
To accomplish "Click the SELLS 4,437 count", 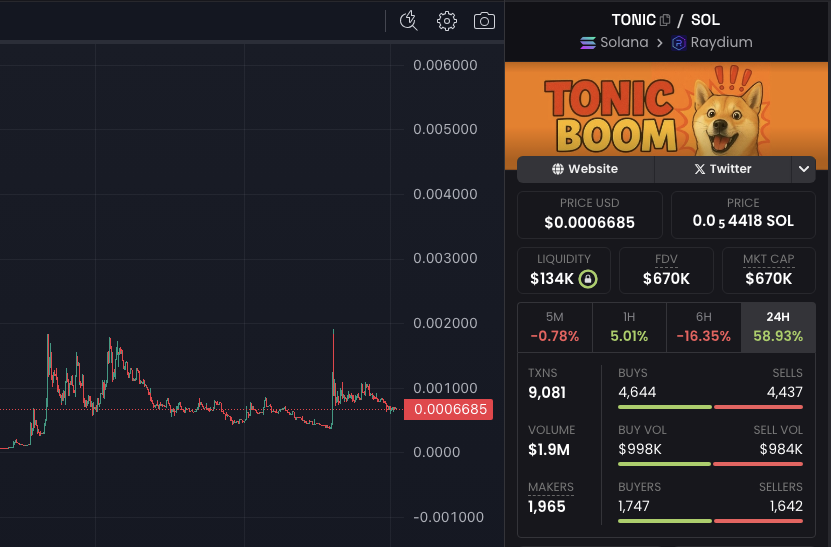I will [x=784, y=392].
